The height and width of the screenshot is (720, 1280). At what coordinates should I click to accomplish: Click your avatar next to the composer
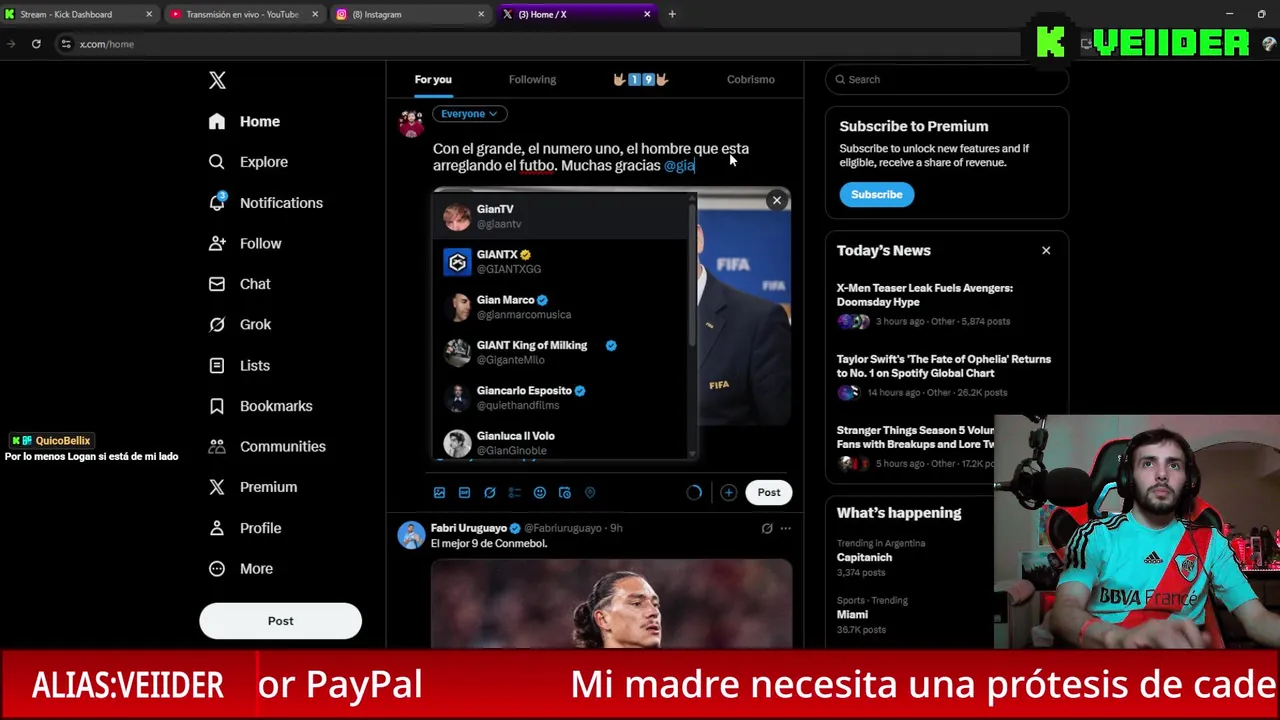(411, 124)
